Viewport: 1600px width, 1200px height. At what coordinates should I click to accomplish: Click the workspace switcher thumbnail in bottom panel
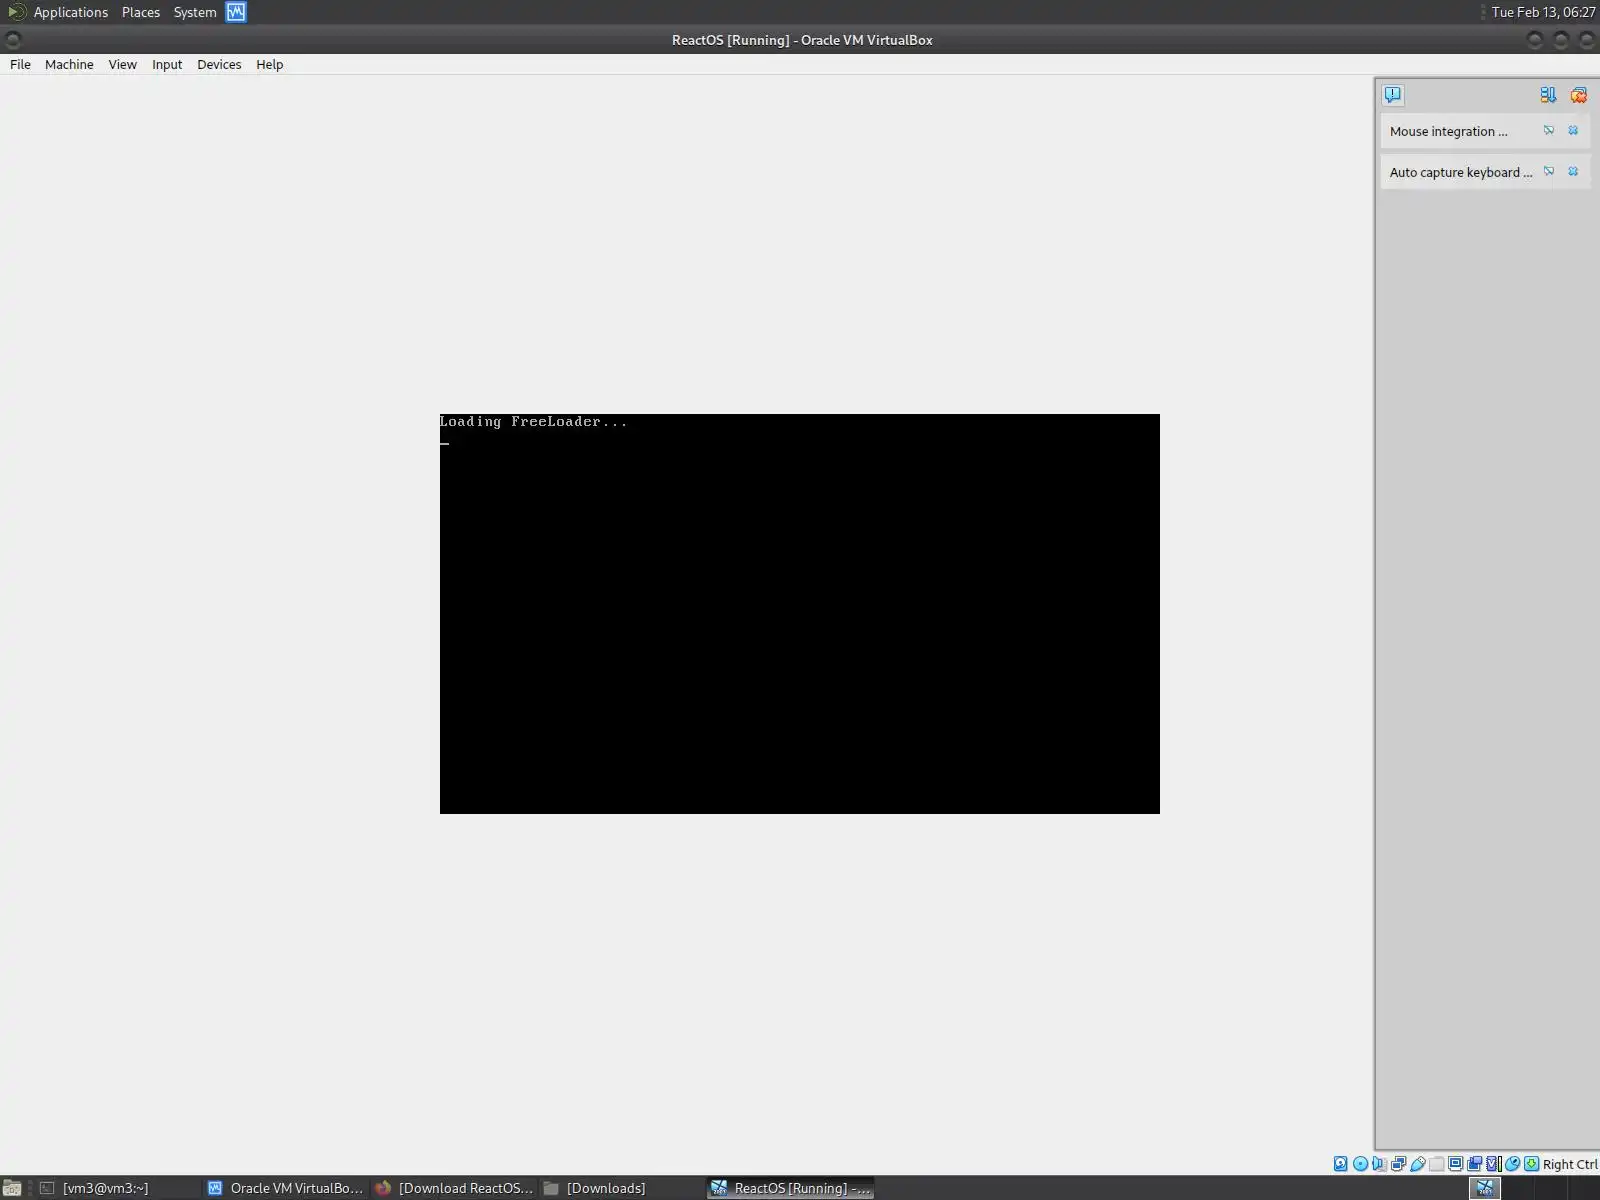[1485, 1188]
